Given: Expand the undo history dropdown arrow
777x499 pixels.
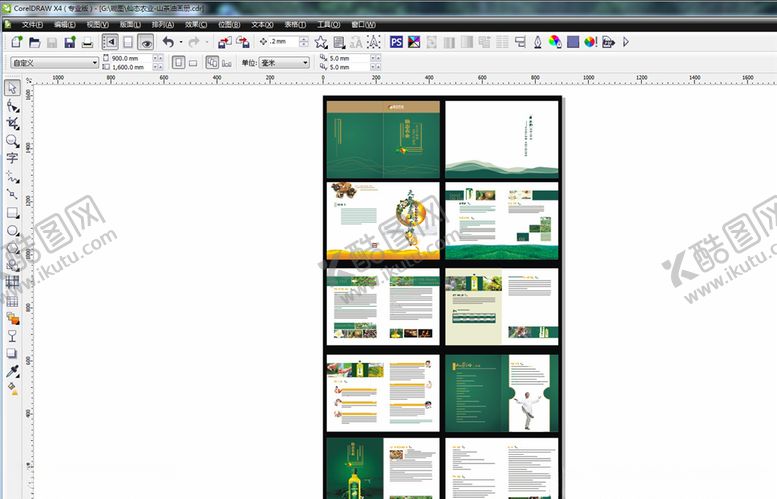Looking at the screenshot, I should pos(180,43).
